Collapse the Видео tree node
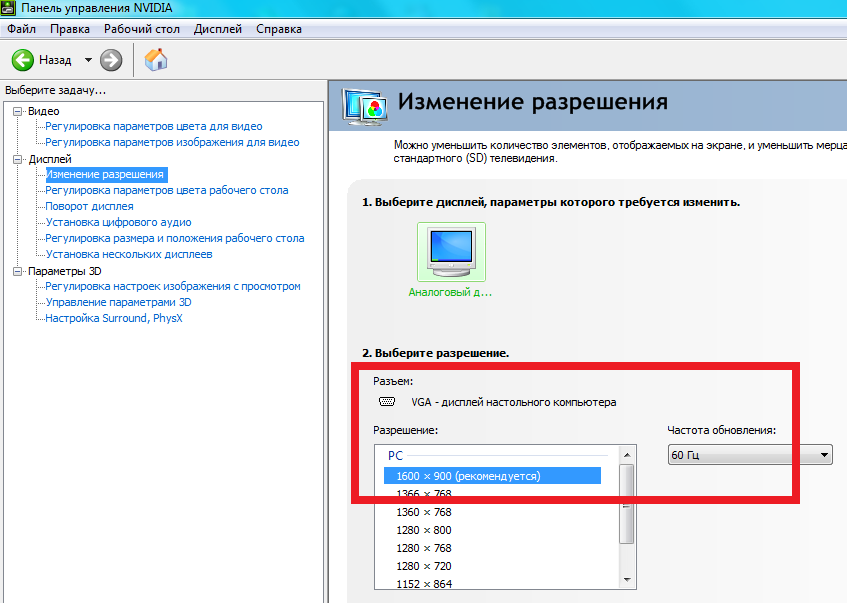847x603 pixels. pos(18,111)
